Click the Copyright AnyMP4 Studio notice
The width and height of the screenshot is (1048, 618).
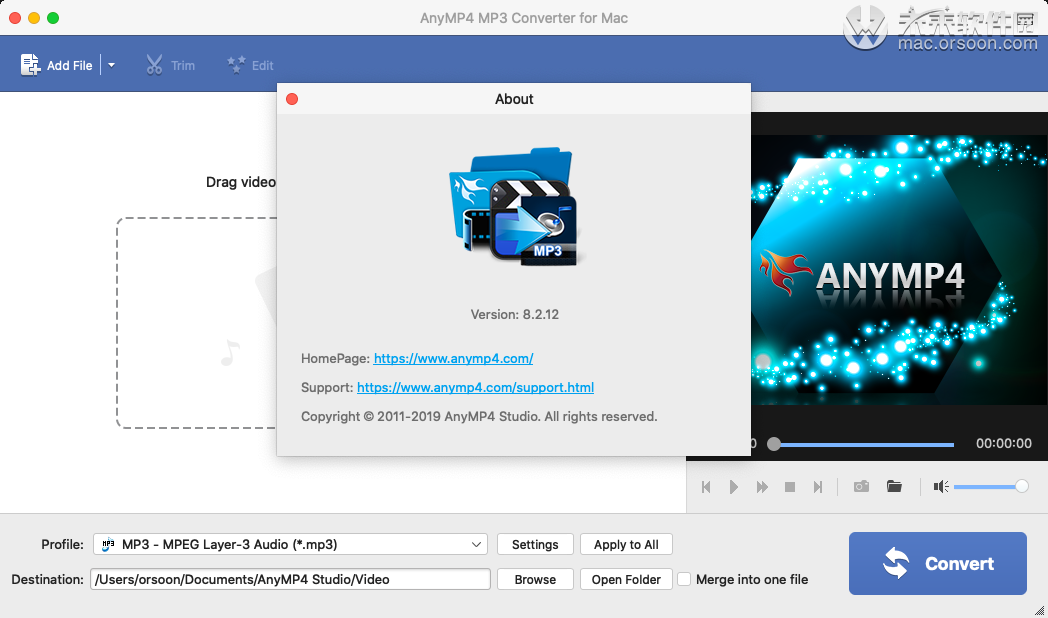[x=479, y=416]
